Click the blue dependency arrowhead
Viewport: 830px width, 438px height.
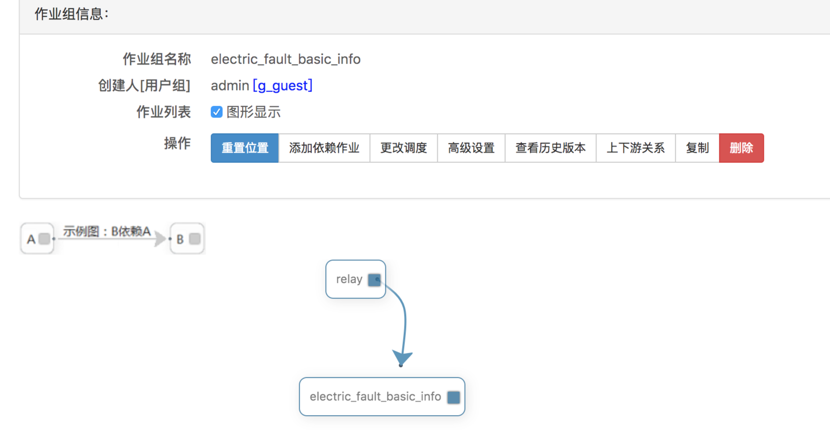point(402,357)
